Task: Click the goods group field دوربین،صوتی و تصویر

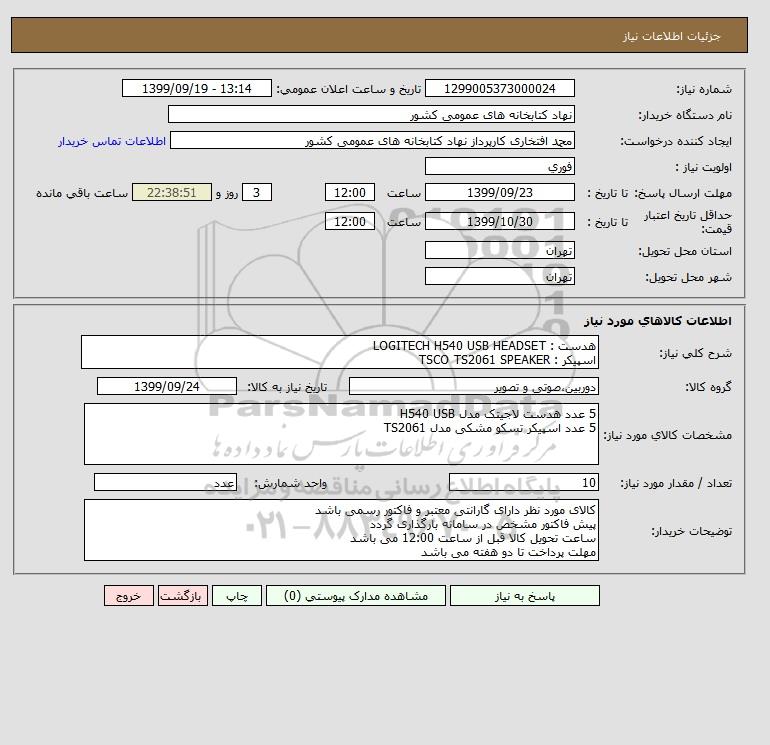Action: pos(473,386)
